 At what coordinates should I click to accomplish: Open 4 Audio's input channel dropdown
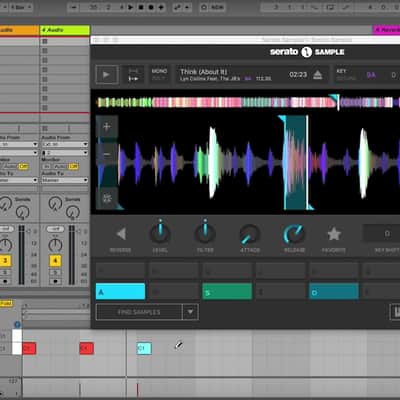point(65,153)
